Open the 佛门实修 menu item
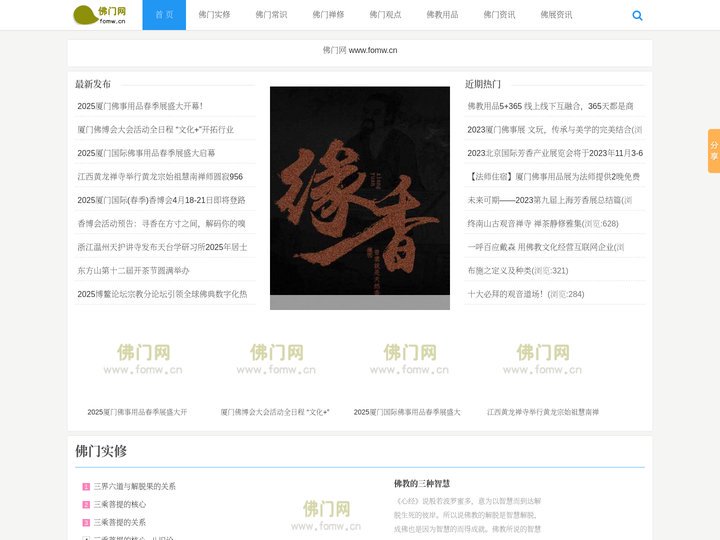The image size is (720, 540). [214, 15]
